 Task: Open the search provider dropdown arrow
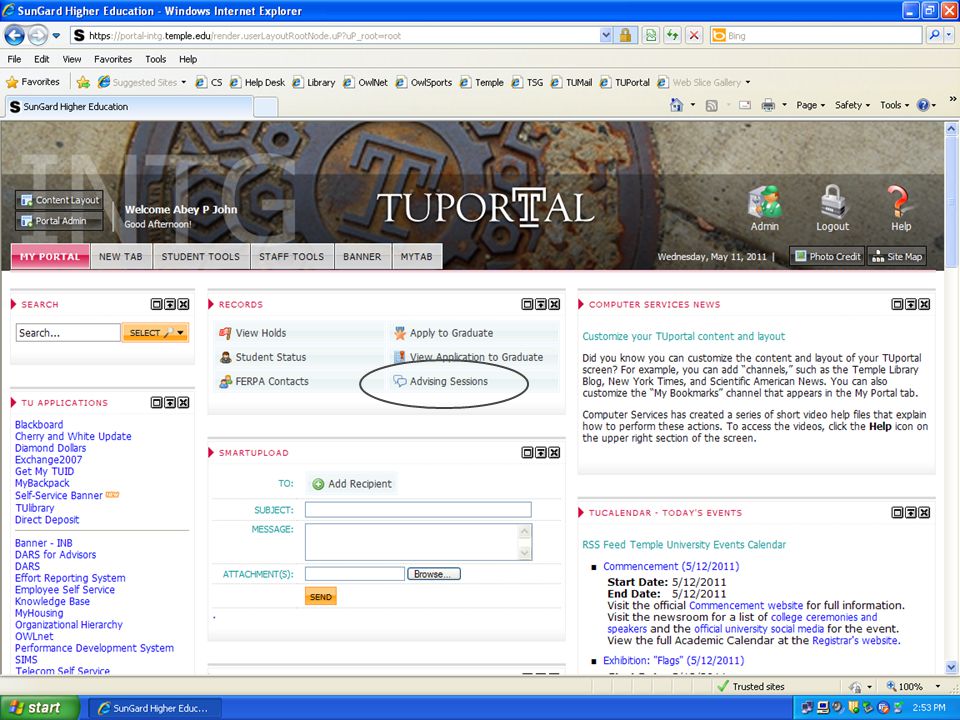[948, 36]
